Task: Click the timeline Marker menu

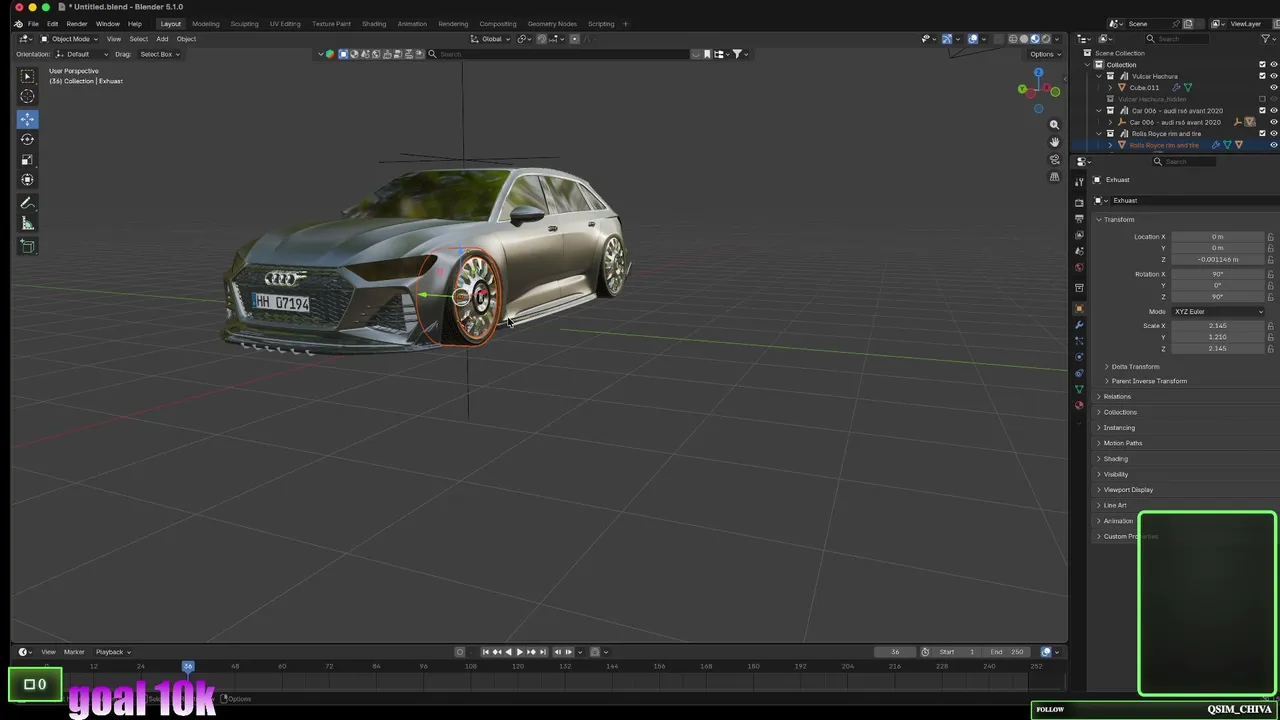Action: pos(74,652)
